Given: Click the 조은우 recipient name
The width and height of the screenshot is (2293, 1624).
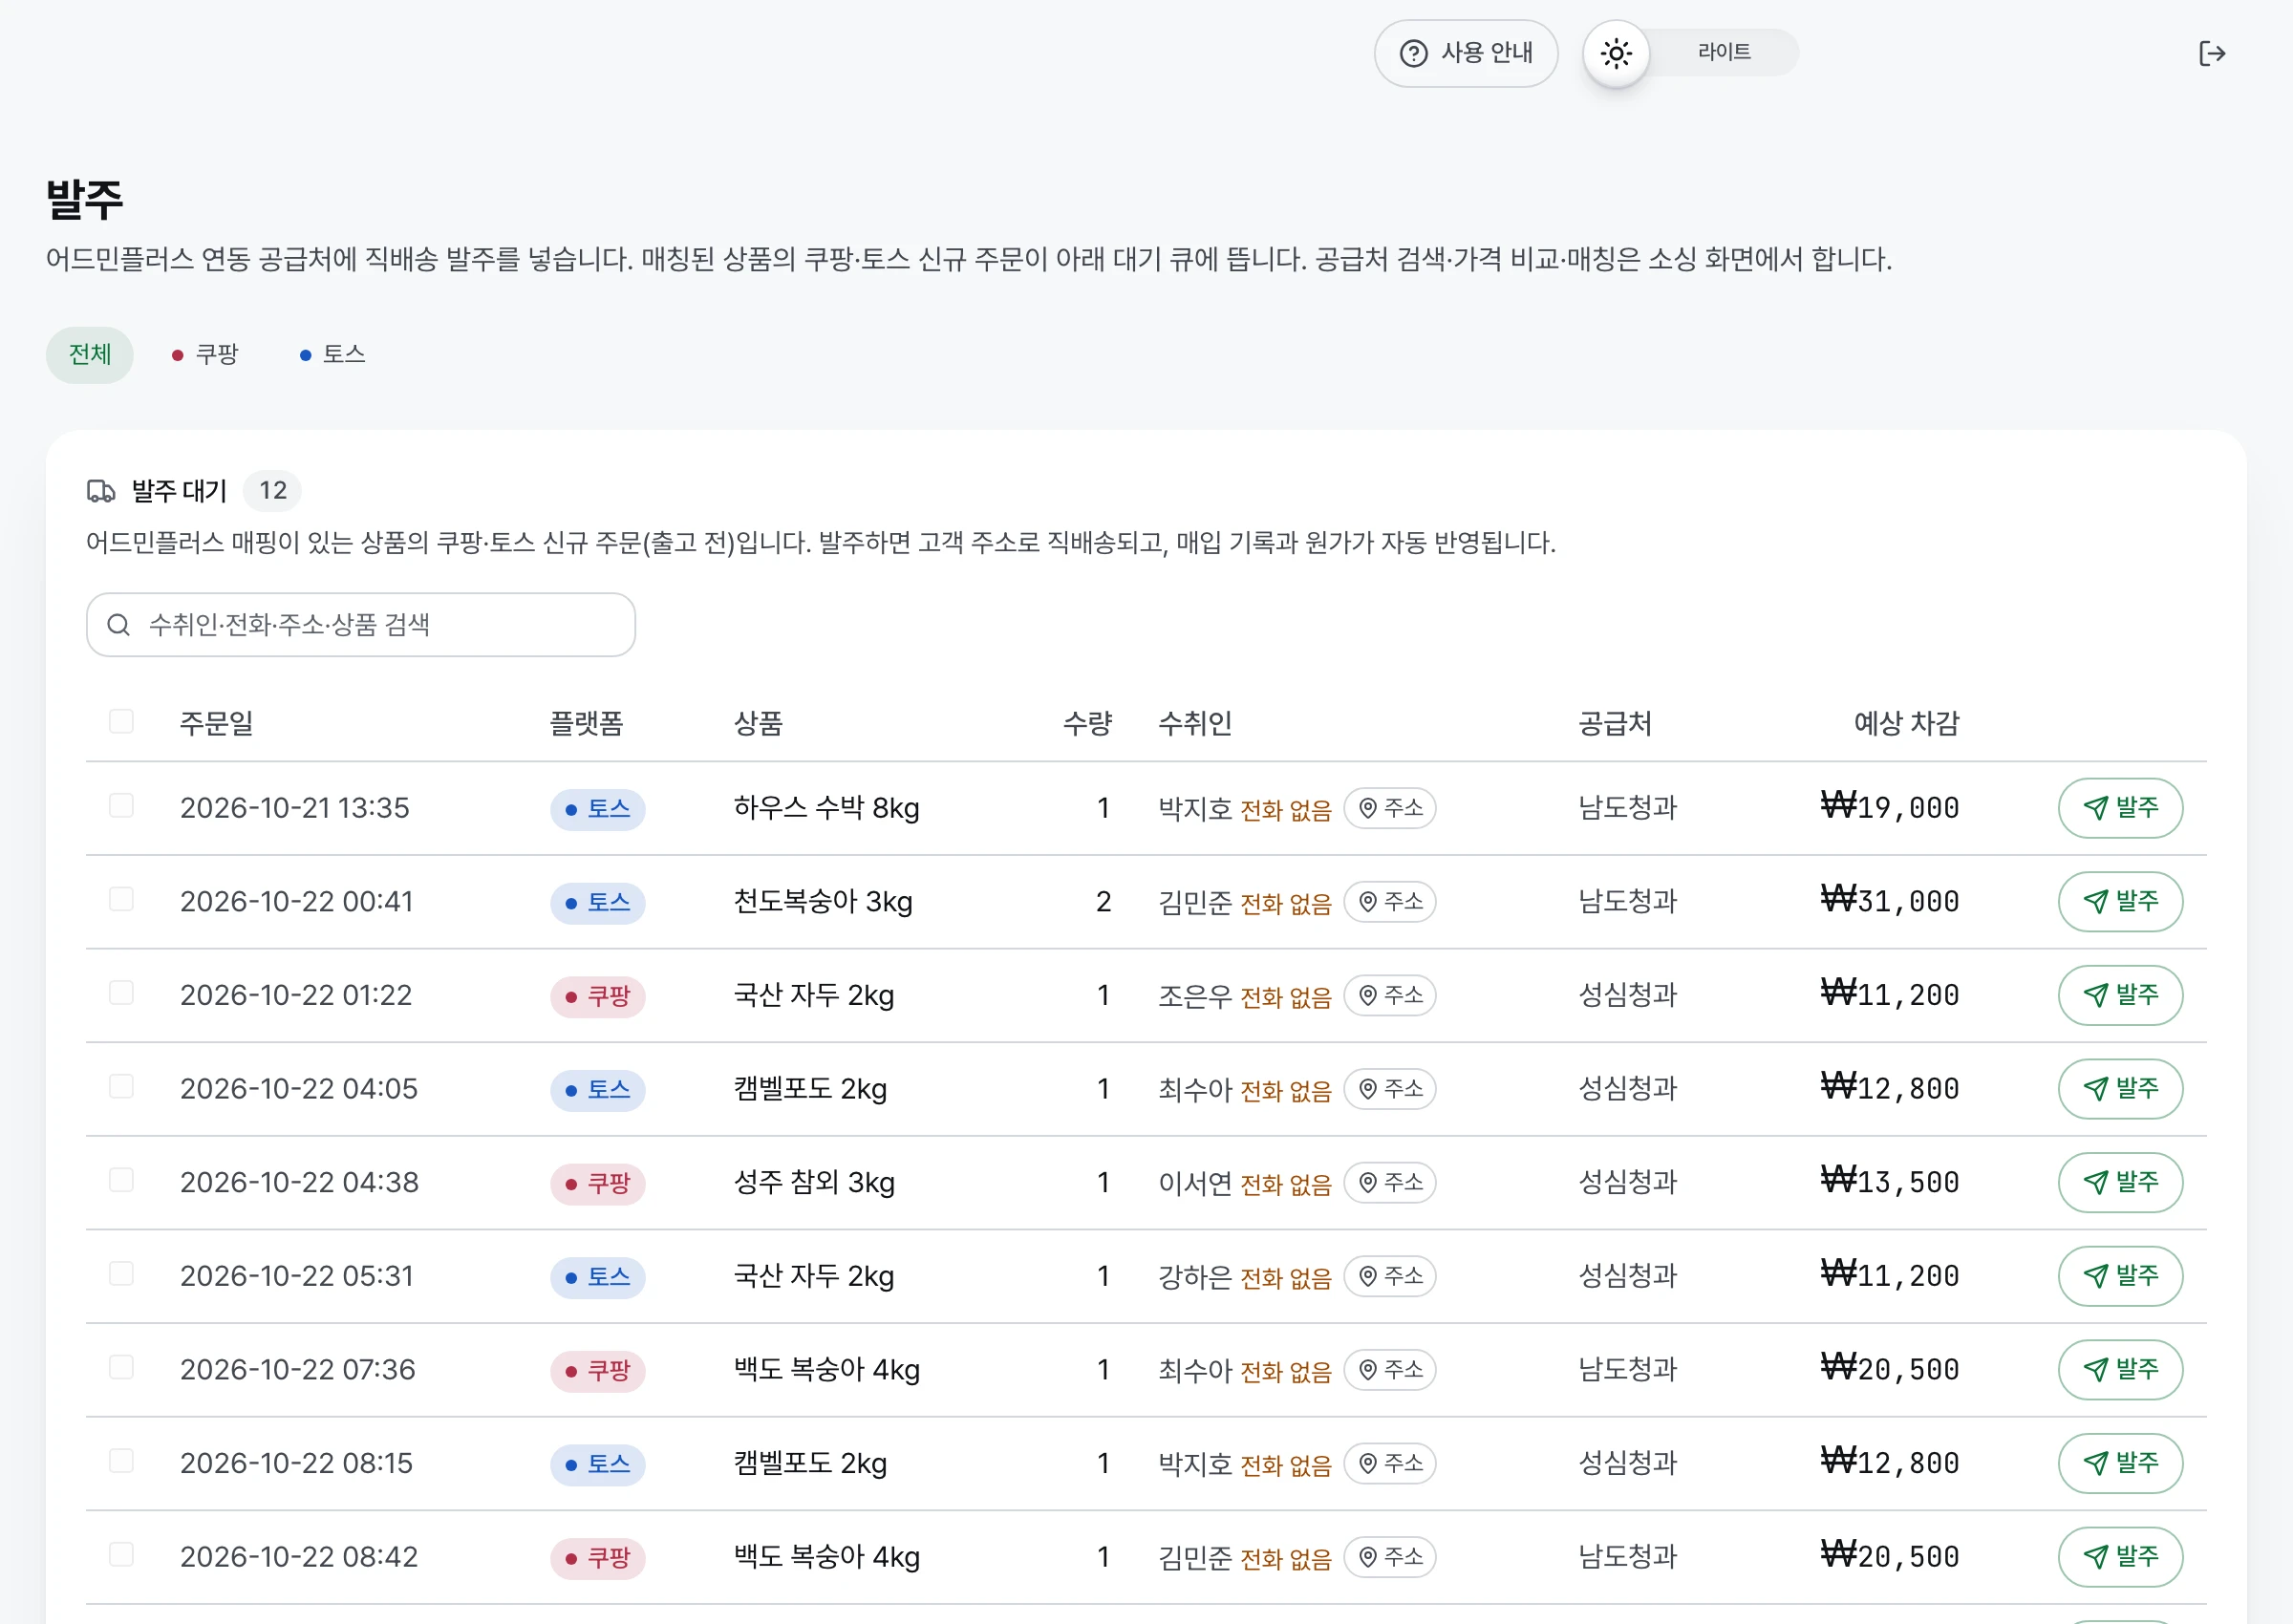Looking at the screenshot, I should (x=1195, y=996).
